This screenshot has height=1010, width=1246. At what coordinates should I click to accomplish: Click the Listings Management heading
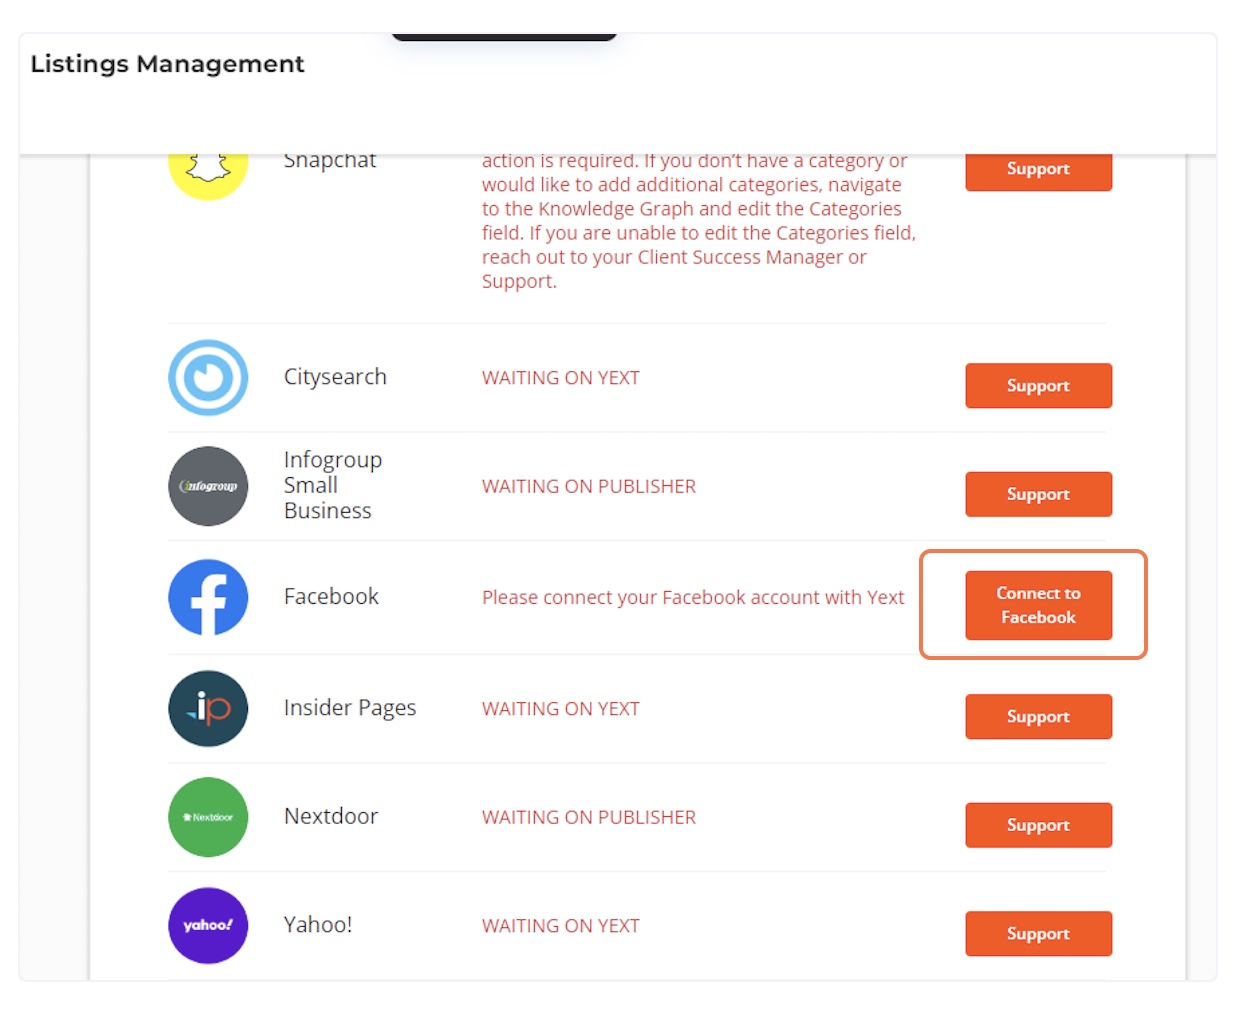[x=167, y=64]
